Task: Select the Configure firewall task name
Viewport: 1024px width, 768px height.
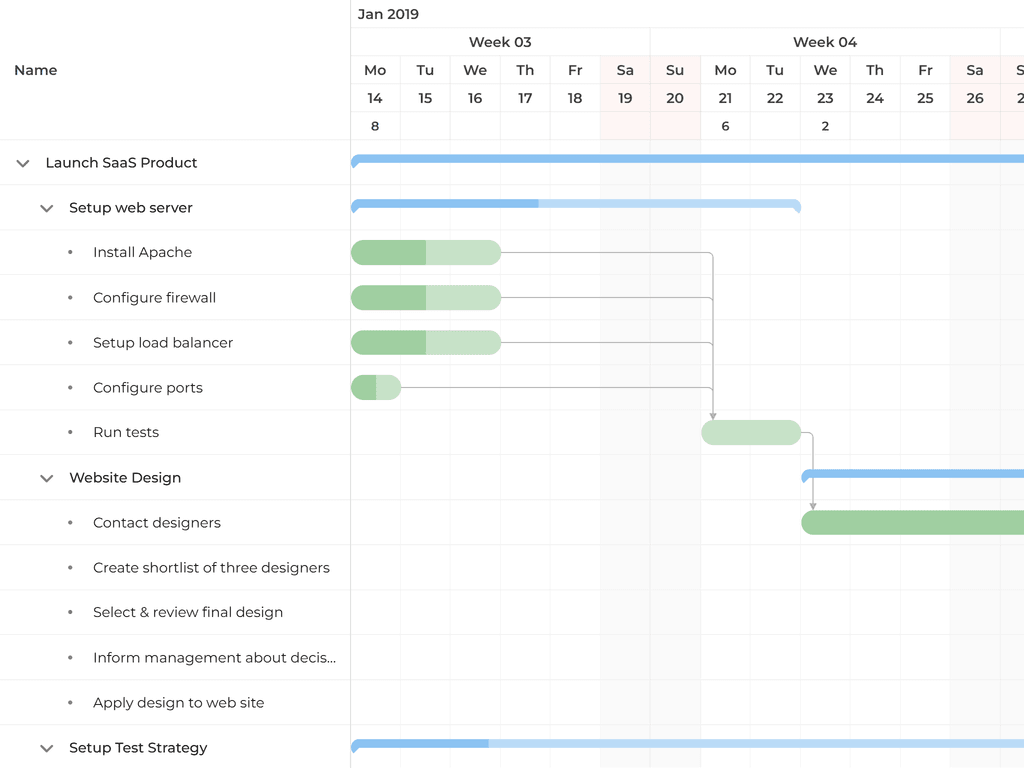Action: pos(154,297)
